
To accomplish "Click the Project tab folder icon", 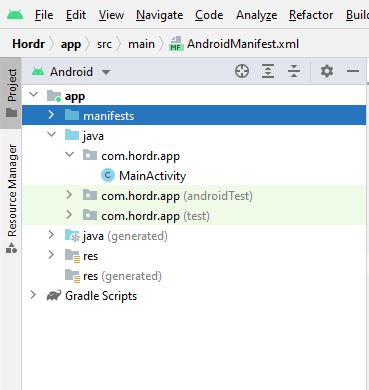I will click(x=11, y=113).
